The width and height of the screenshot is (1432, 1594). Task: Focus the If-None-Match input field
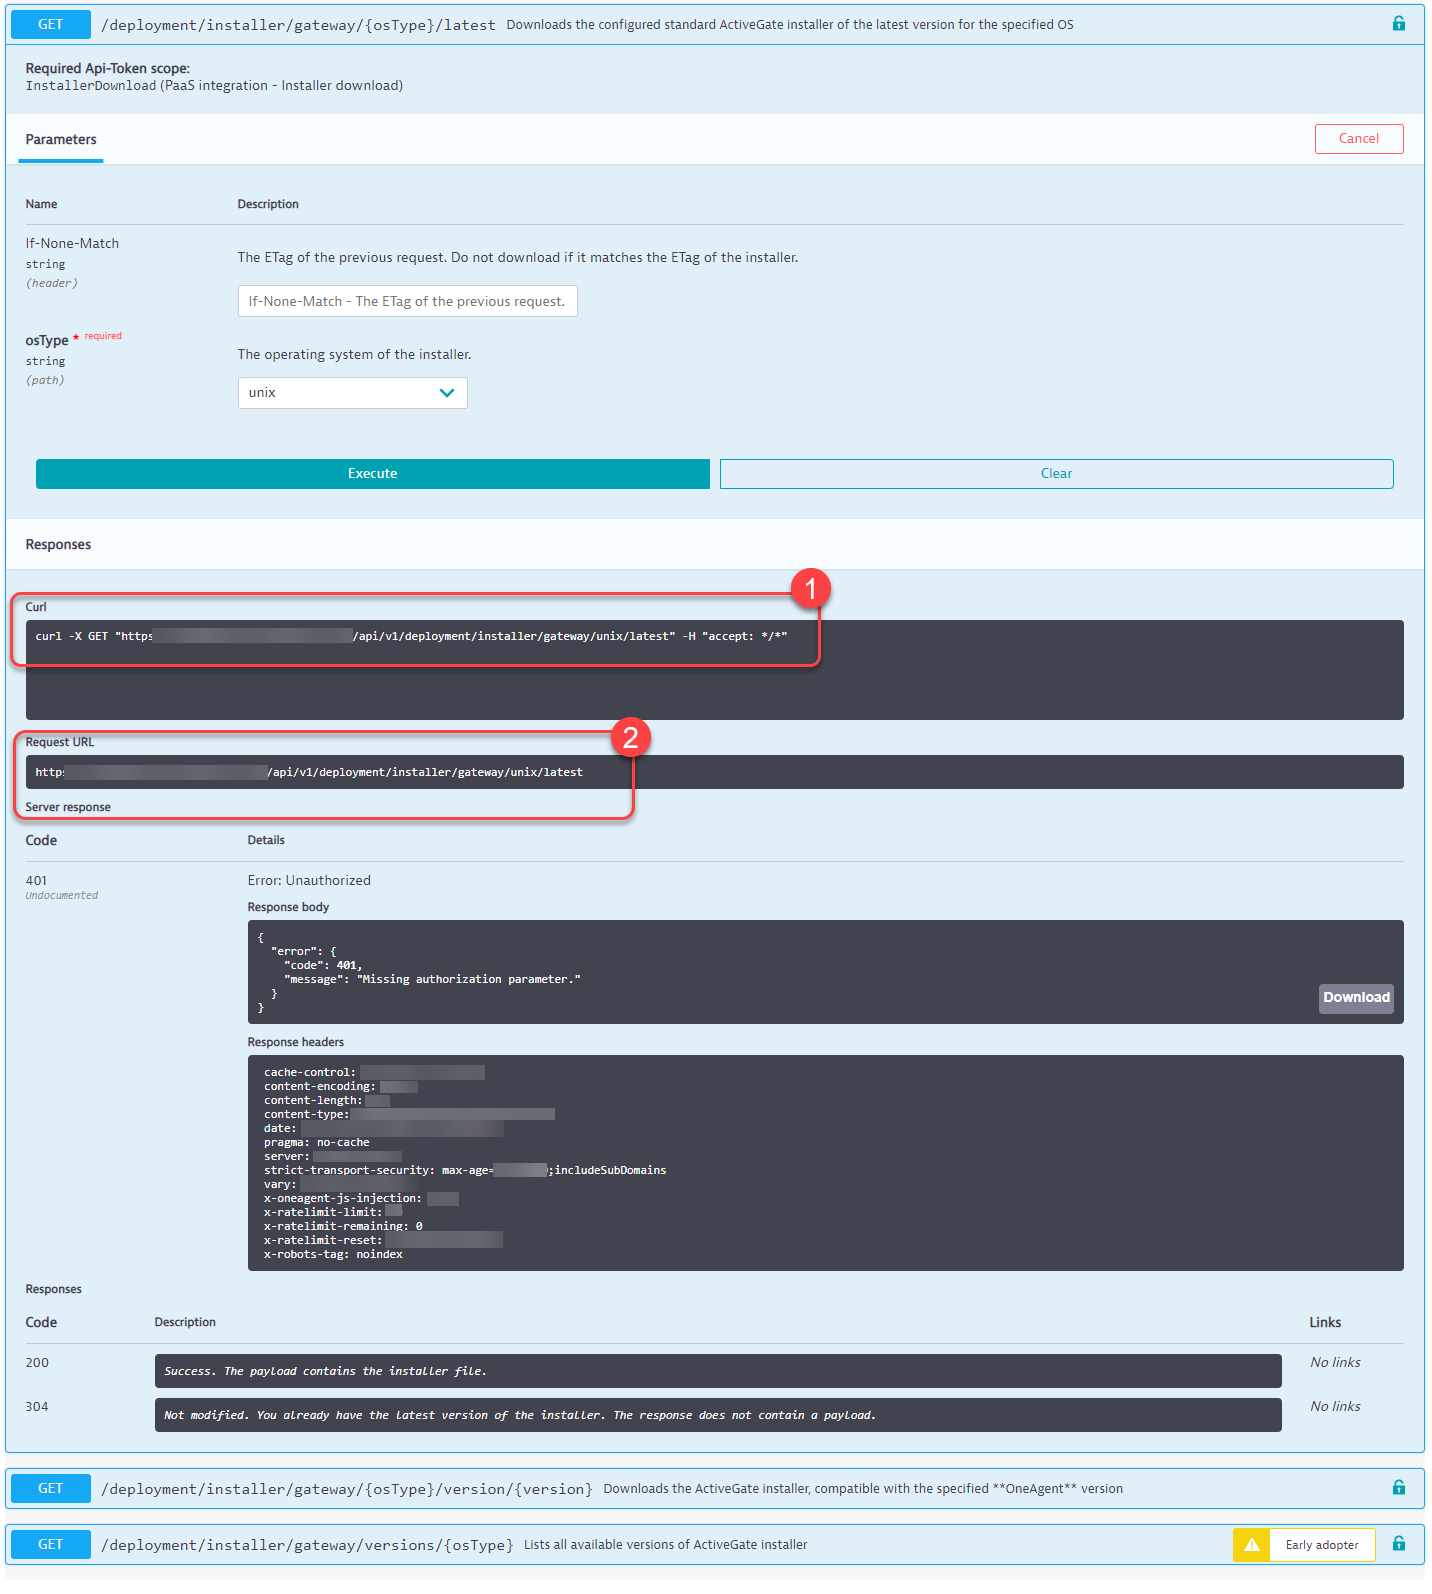[407, 301]
